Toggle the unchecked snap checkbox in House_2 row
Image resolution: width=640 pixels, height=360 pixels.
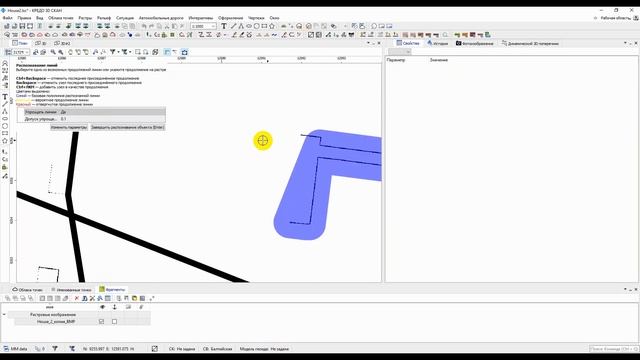pos(114,322)
